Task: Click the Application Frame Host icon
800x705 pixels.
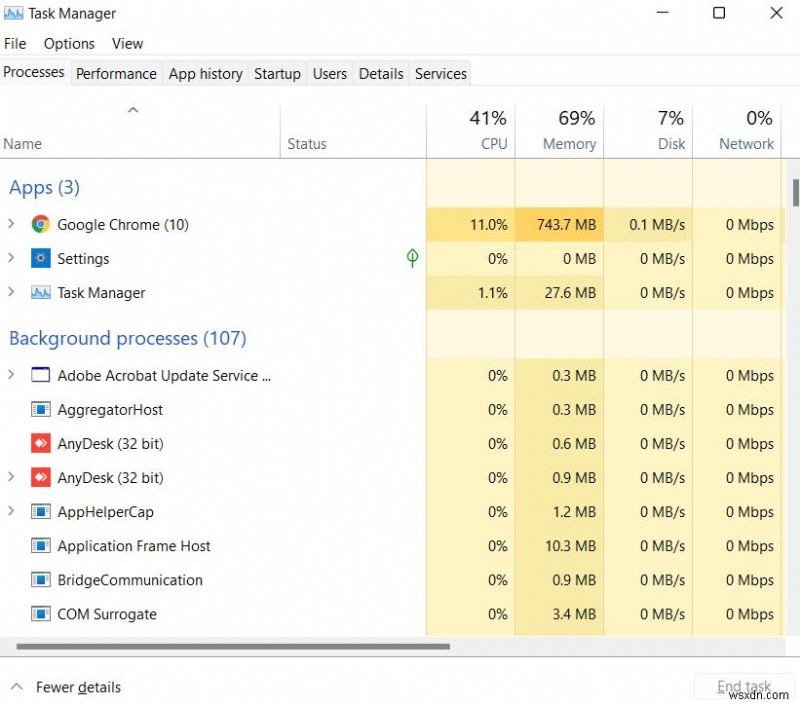Action: pyautogui.click(x=40, y=546)
